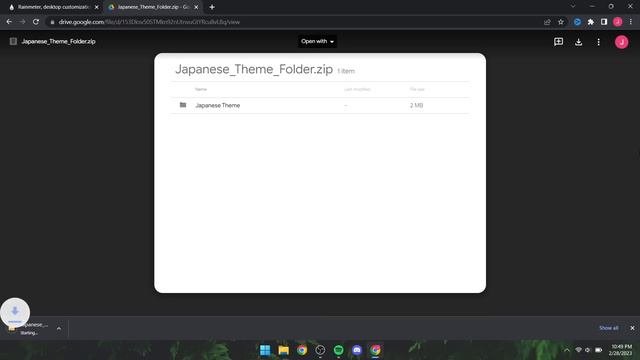The width and height of the screenshot is (640, 360).
Task: Select the 2 MB file size value
Action: pyautogui.click(x=416, y=105)
